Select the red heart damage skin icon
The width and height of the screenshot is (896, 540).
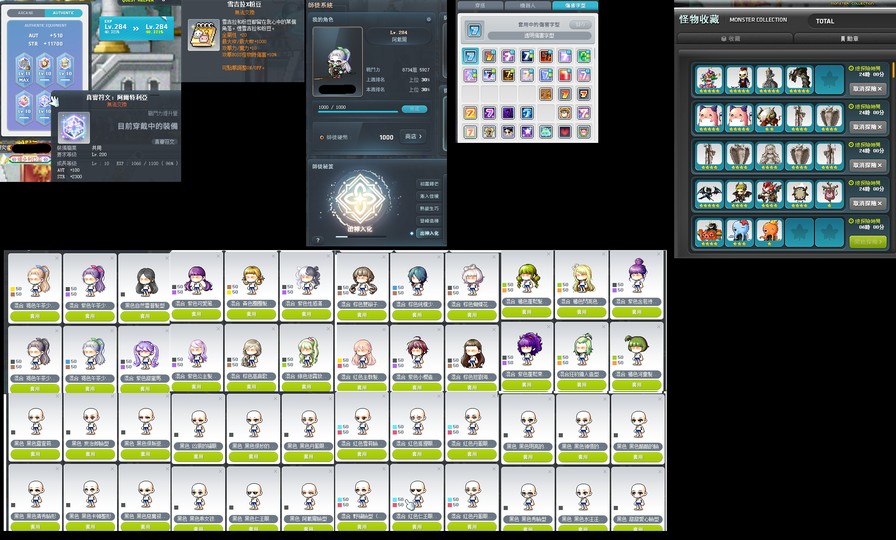[565, 131]
